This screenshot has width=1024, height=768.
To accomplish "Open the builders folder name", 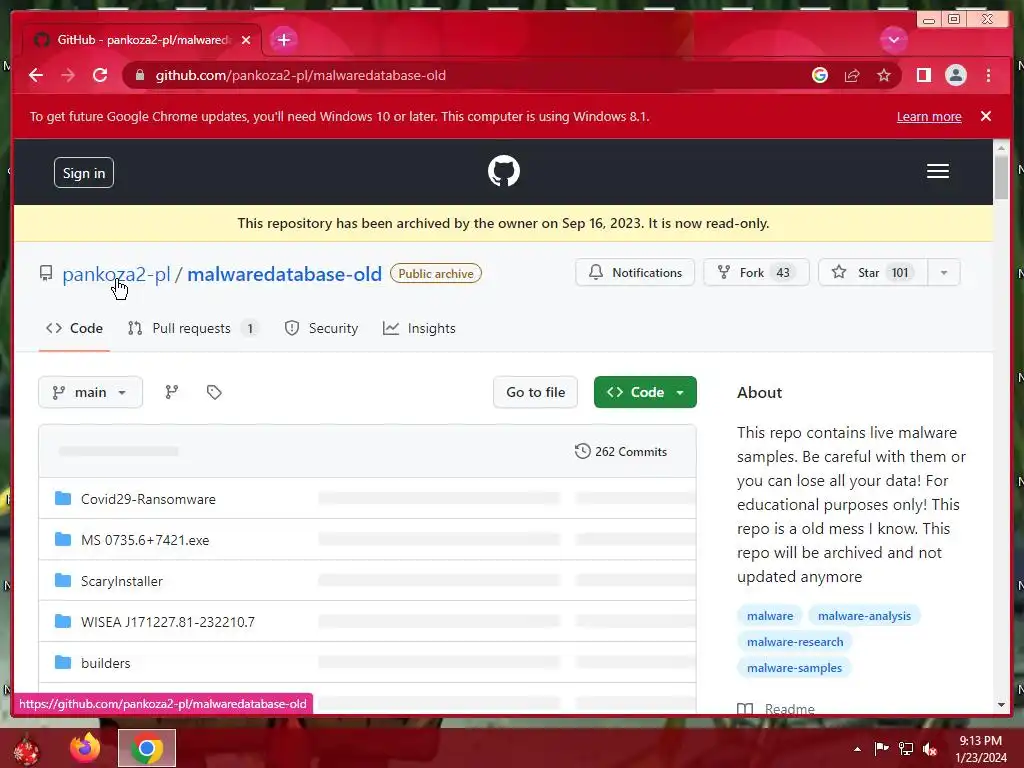I will [106, 663].
